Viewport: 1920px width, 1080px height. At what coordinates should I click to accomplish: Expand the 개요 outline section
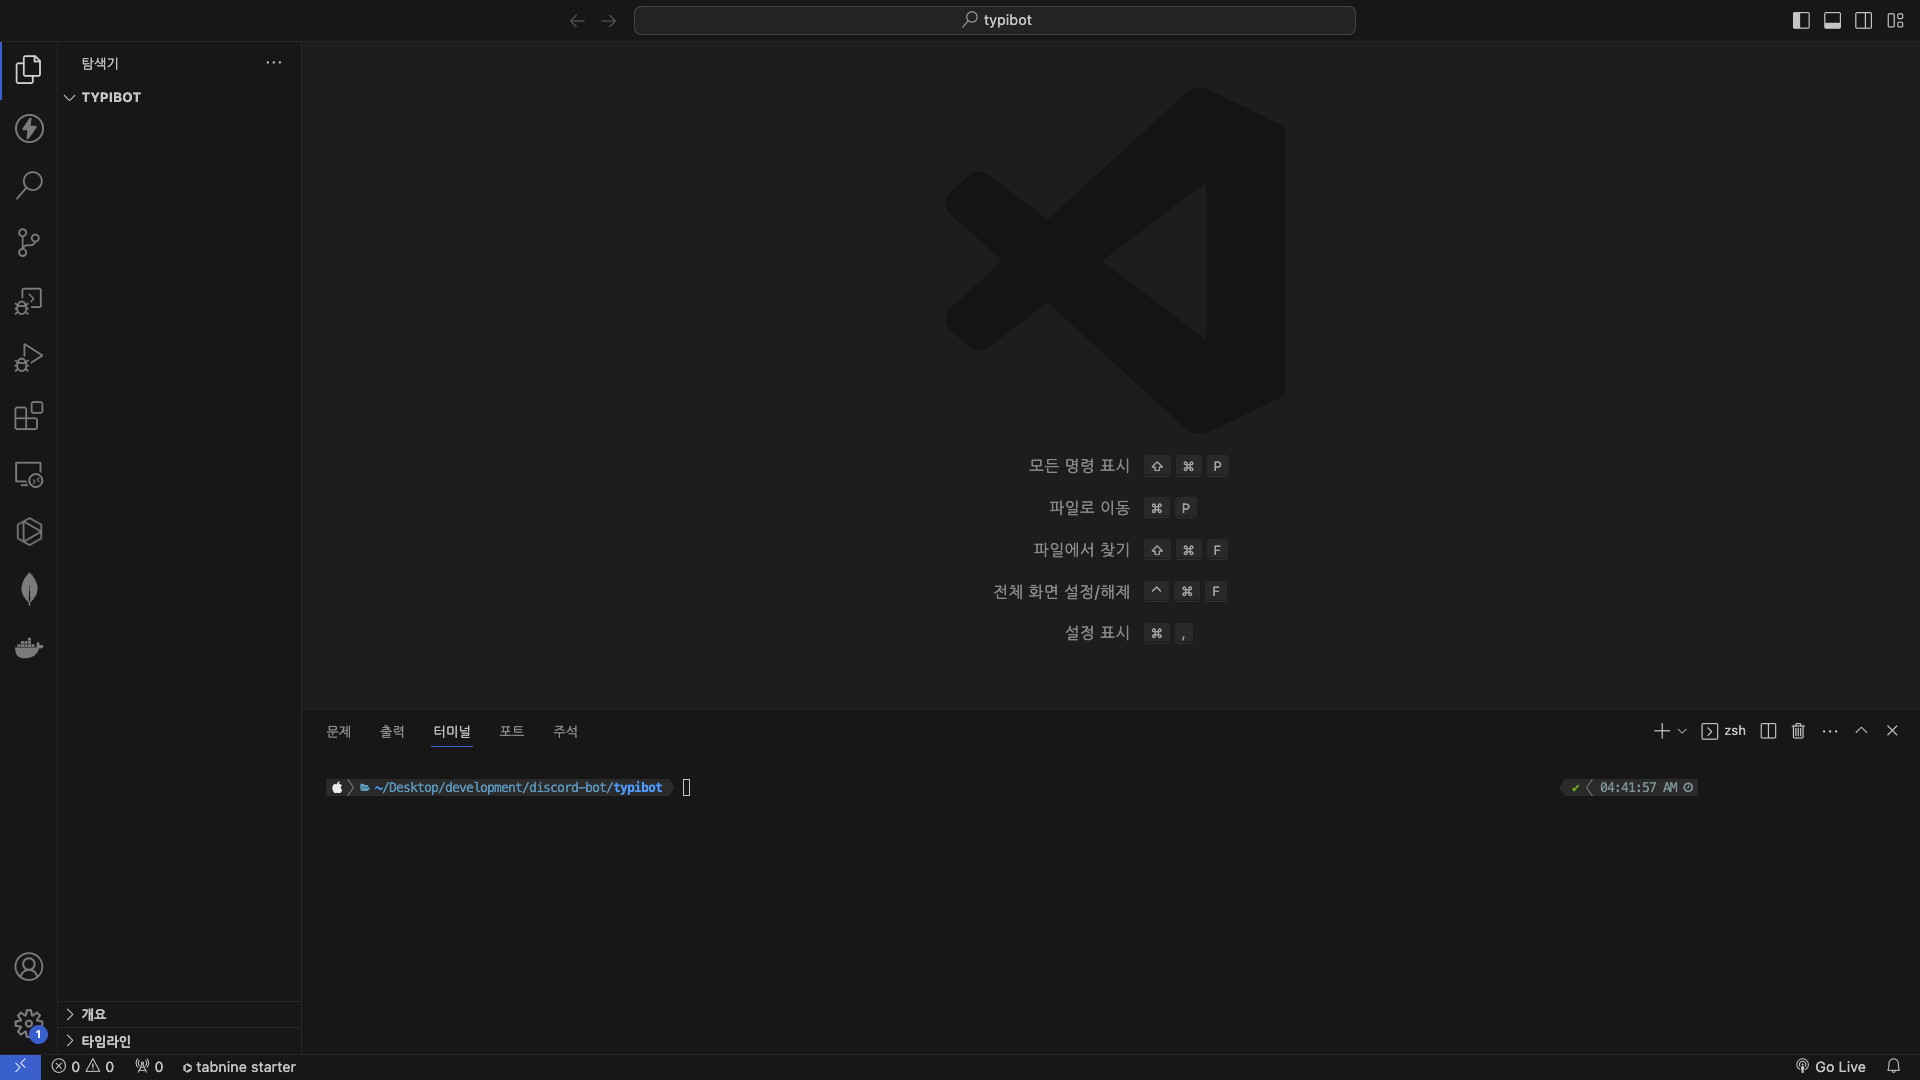tap(180, 1014)
